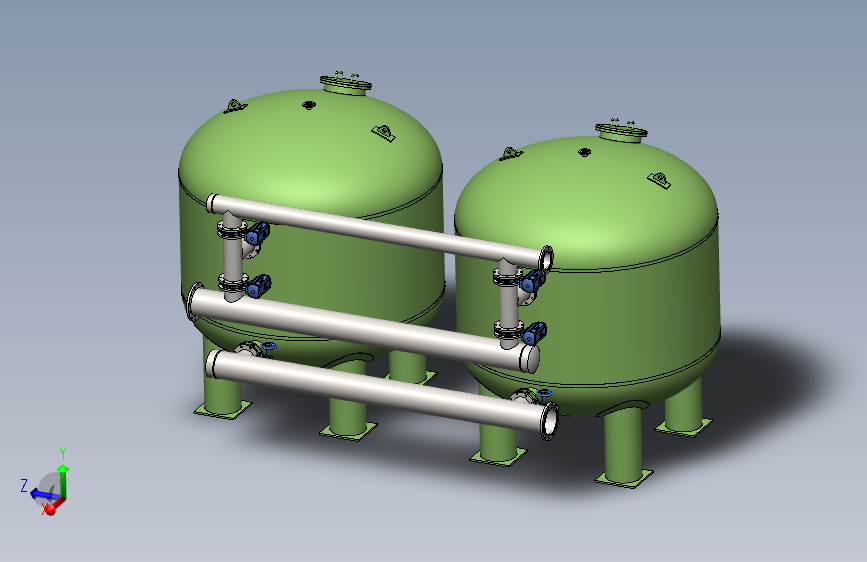The image size is (867, 562).
Task: Select the right tank's gray vertical riser pipe
Action: [x=508, y=306]
